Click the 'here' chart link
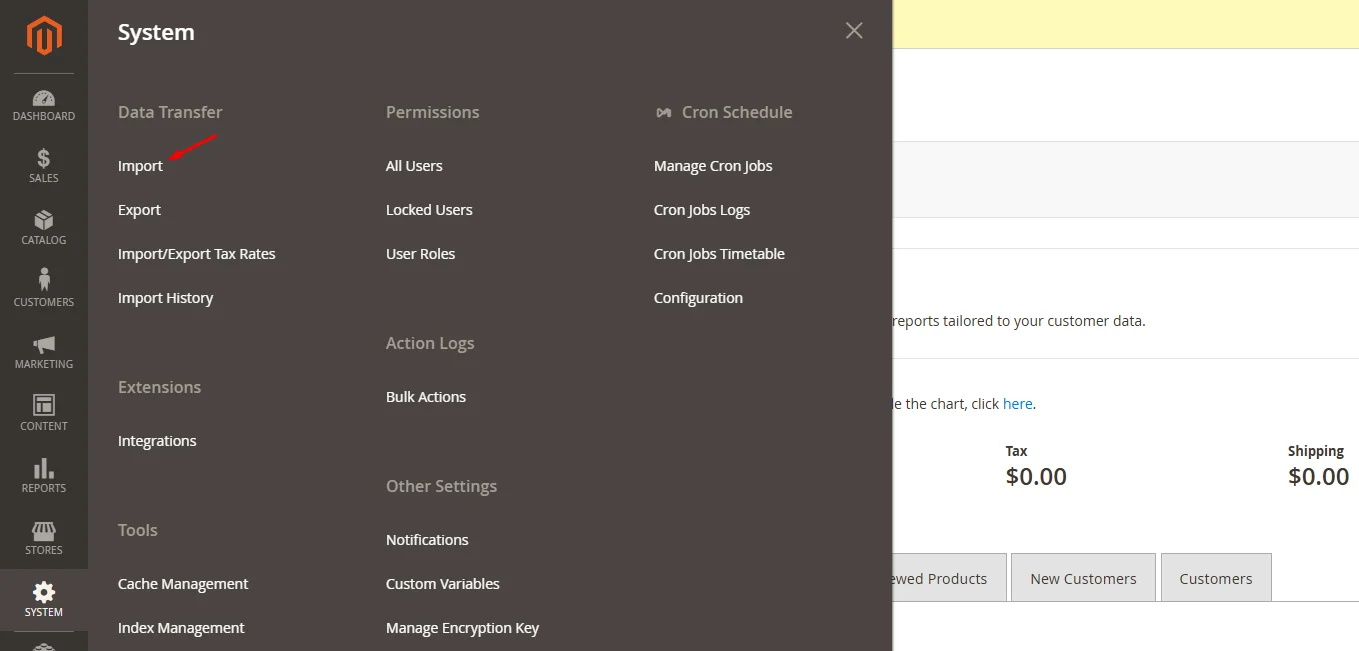This screenshot has height=651, width=1359. pos(1017,404)
